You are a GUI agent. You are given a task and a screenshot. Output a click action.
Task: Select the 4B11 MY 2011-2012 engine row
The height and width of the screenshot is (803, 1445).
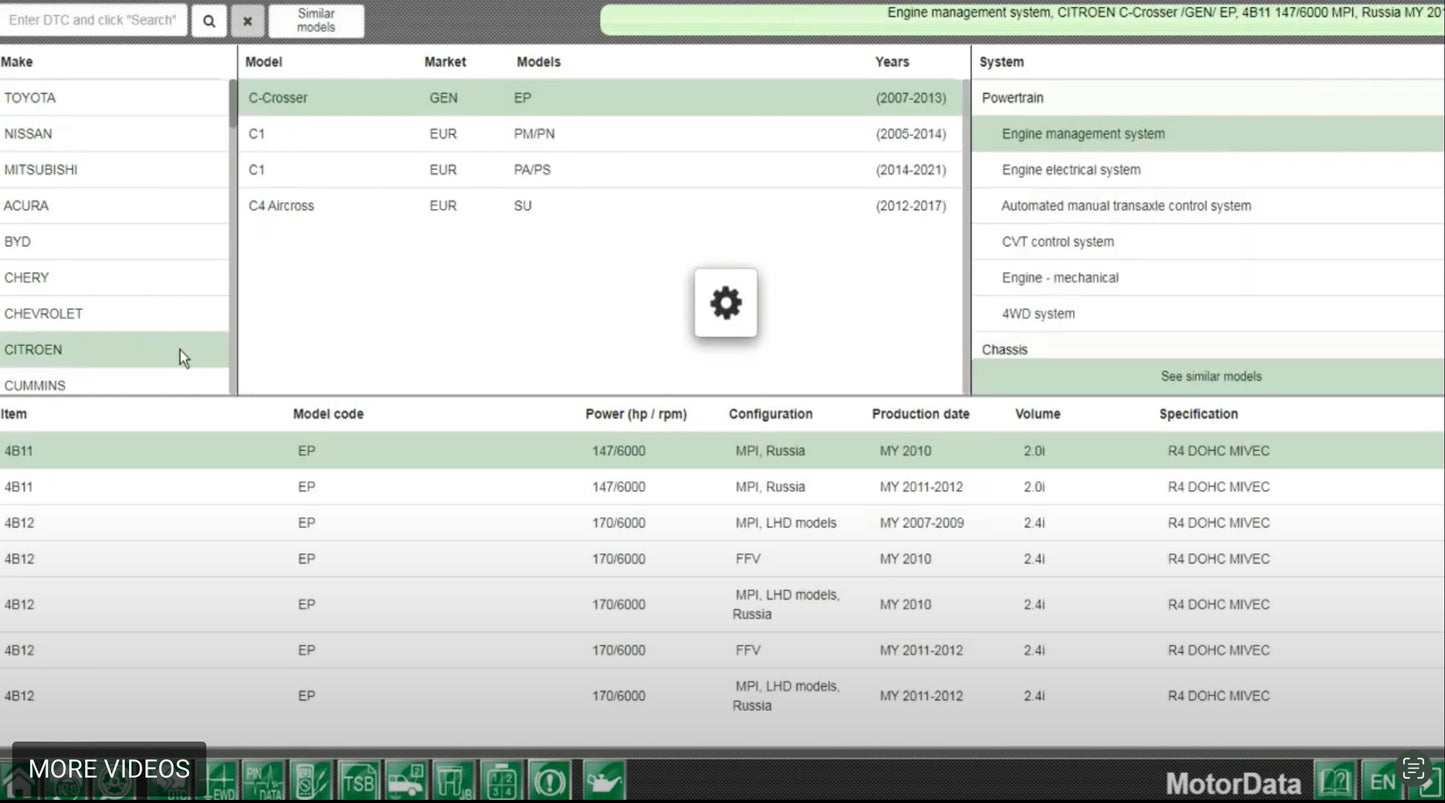coord(722,487)
